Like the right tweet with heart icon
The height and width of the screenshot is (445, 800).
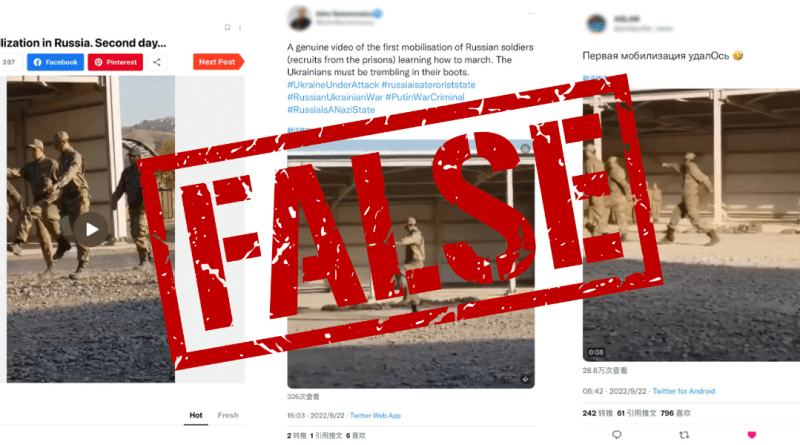click(x=752, y=435)
